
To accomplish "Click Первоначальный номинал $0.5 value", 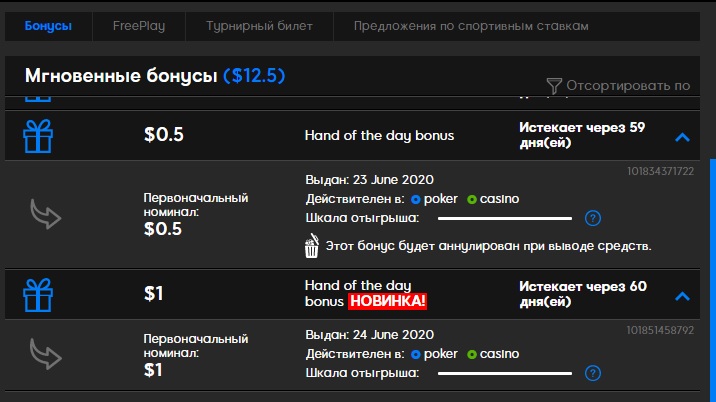I will 163,229.
